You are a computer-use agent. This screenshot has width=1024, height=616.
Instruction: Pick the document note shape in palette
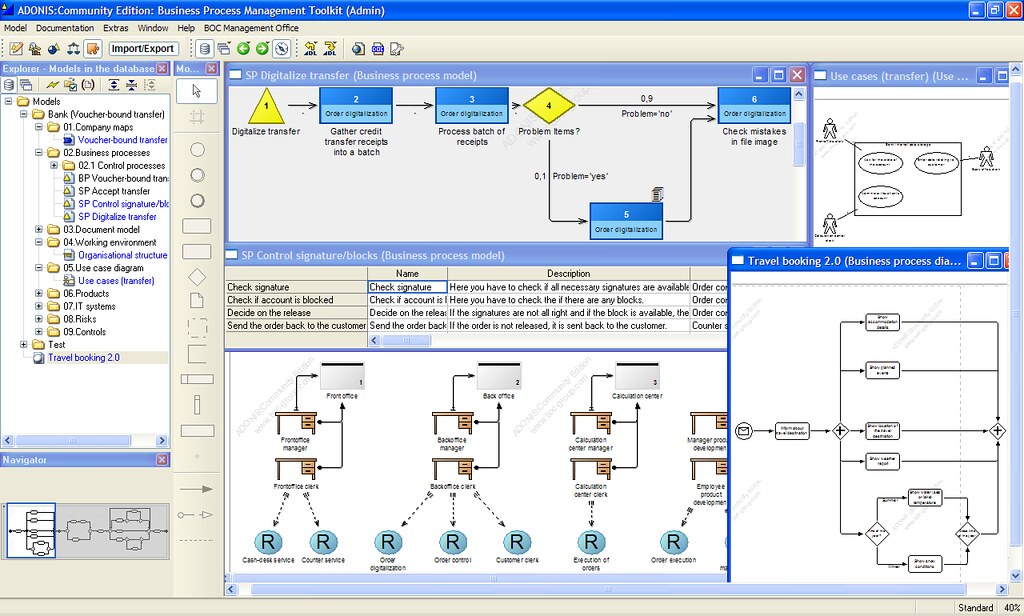tap(197, 300)
